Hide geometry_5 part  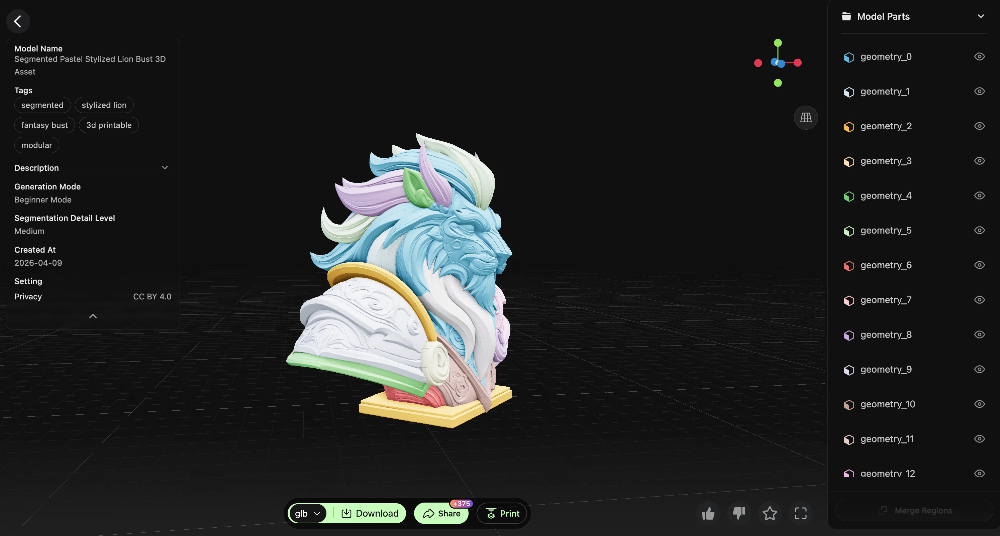pyautogui.click(x=980, y=230)
